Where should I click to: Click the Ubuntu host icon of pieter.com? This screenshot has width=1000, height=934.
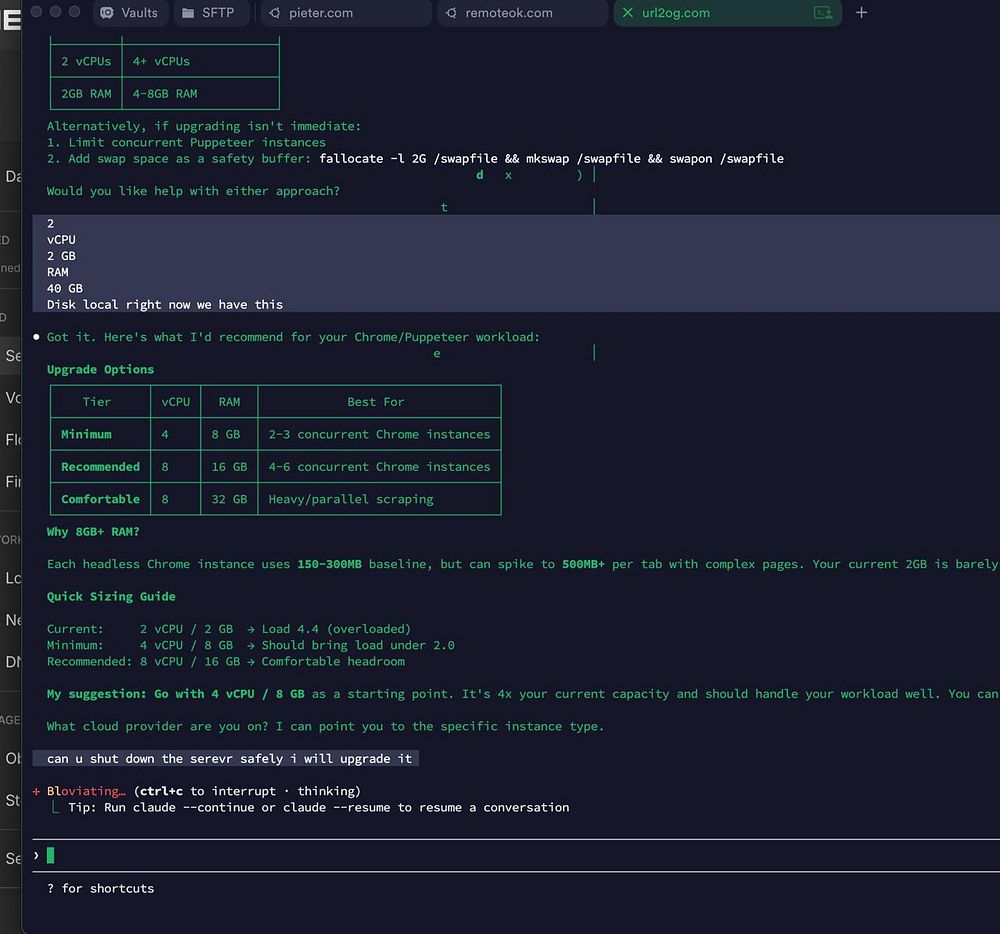(274, 13)
